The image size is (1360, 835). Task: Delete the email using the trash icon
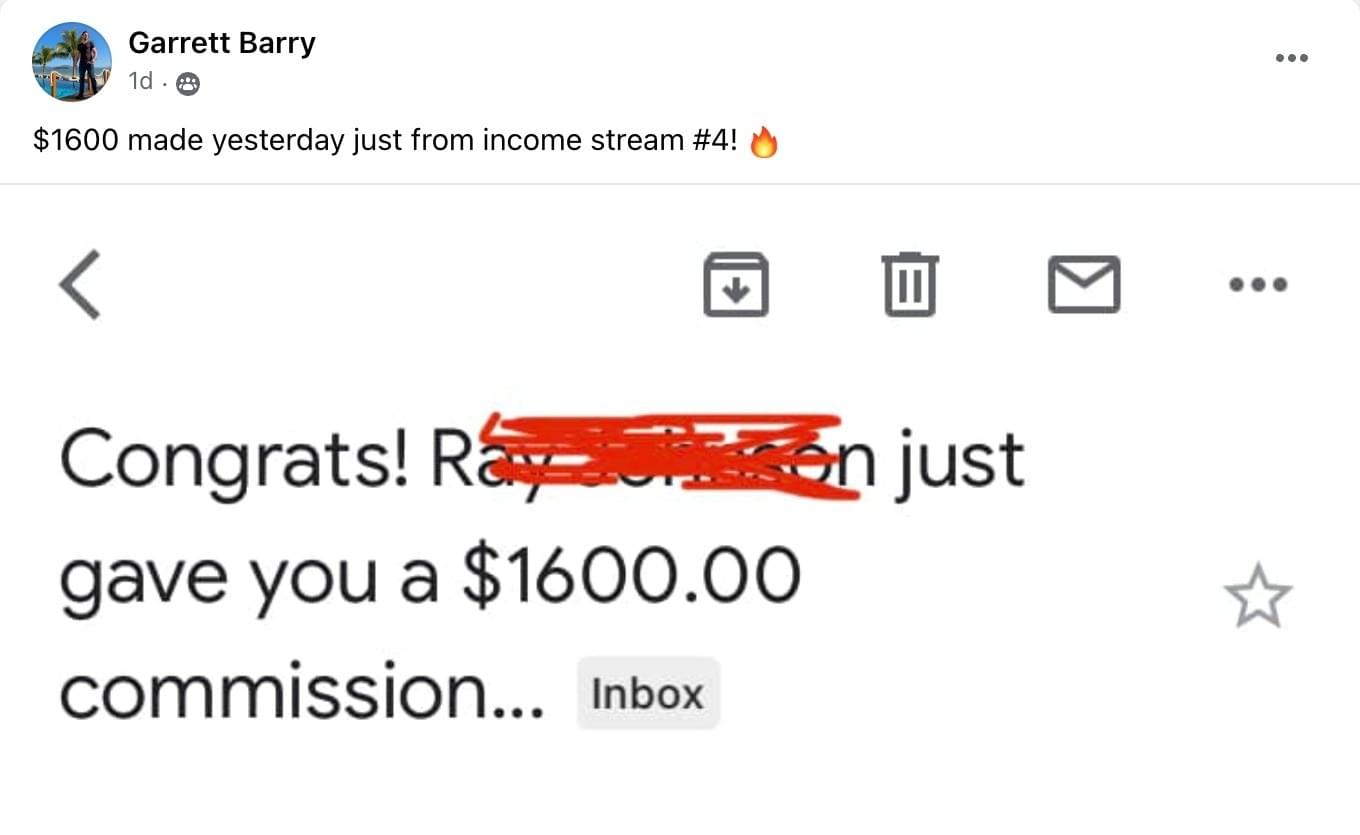(910, 284)
